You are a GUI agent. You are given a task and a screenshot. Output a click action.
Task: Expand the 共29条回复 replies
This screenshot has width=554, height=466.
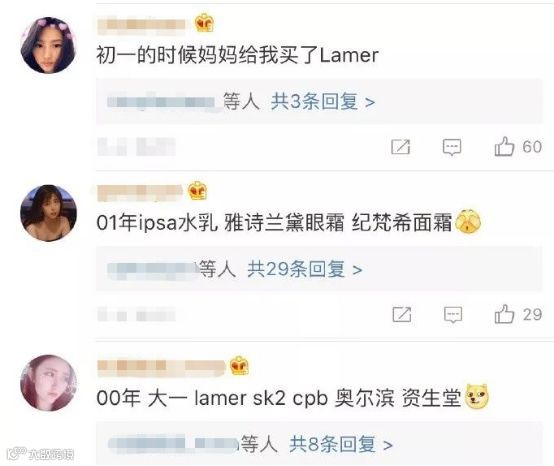(x=305, y=269)
